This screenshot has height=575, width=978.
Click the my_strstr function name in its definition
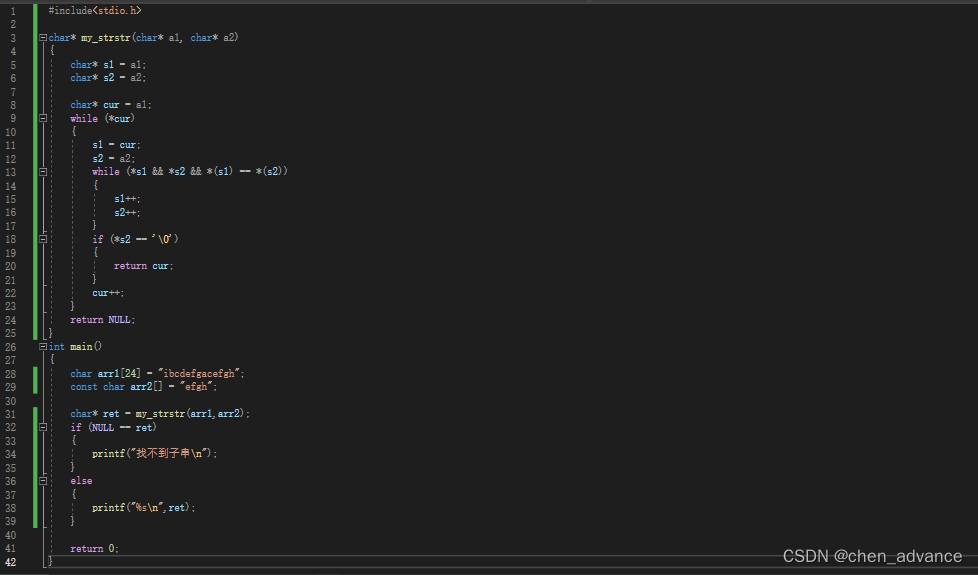pos(105,37)
